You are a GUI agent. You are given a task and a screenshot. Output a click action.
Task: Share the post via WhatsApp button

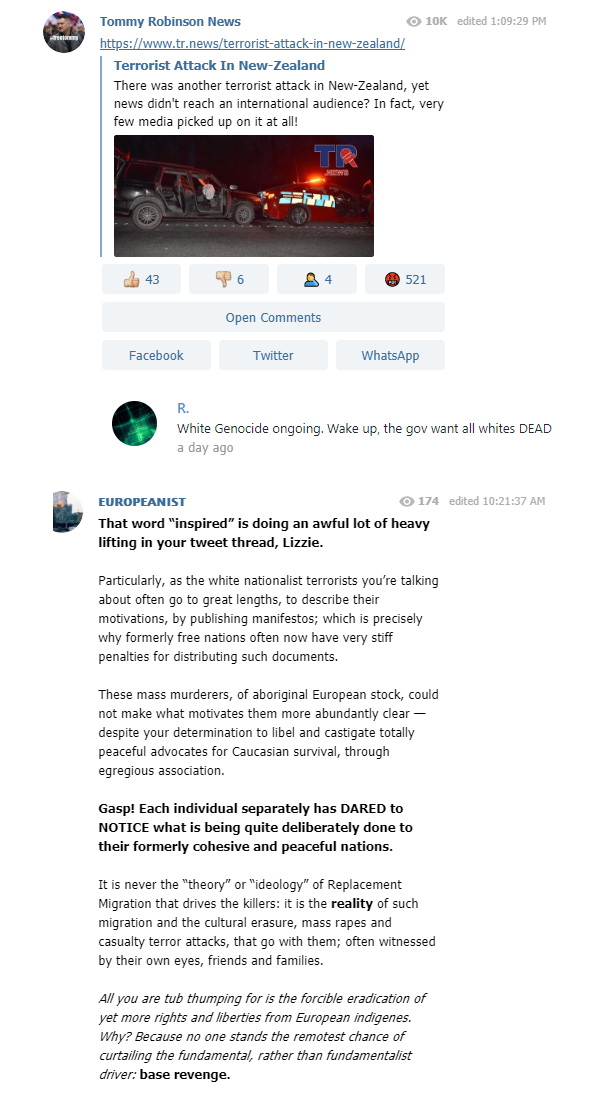pos(390,355)
